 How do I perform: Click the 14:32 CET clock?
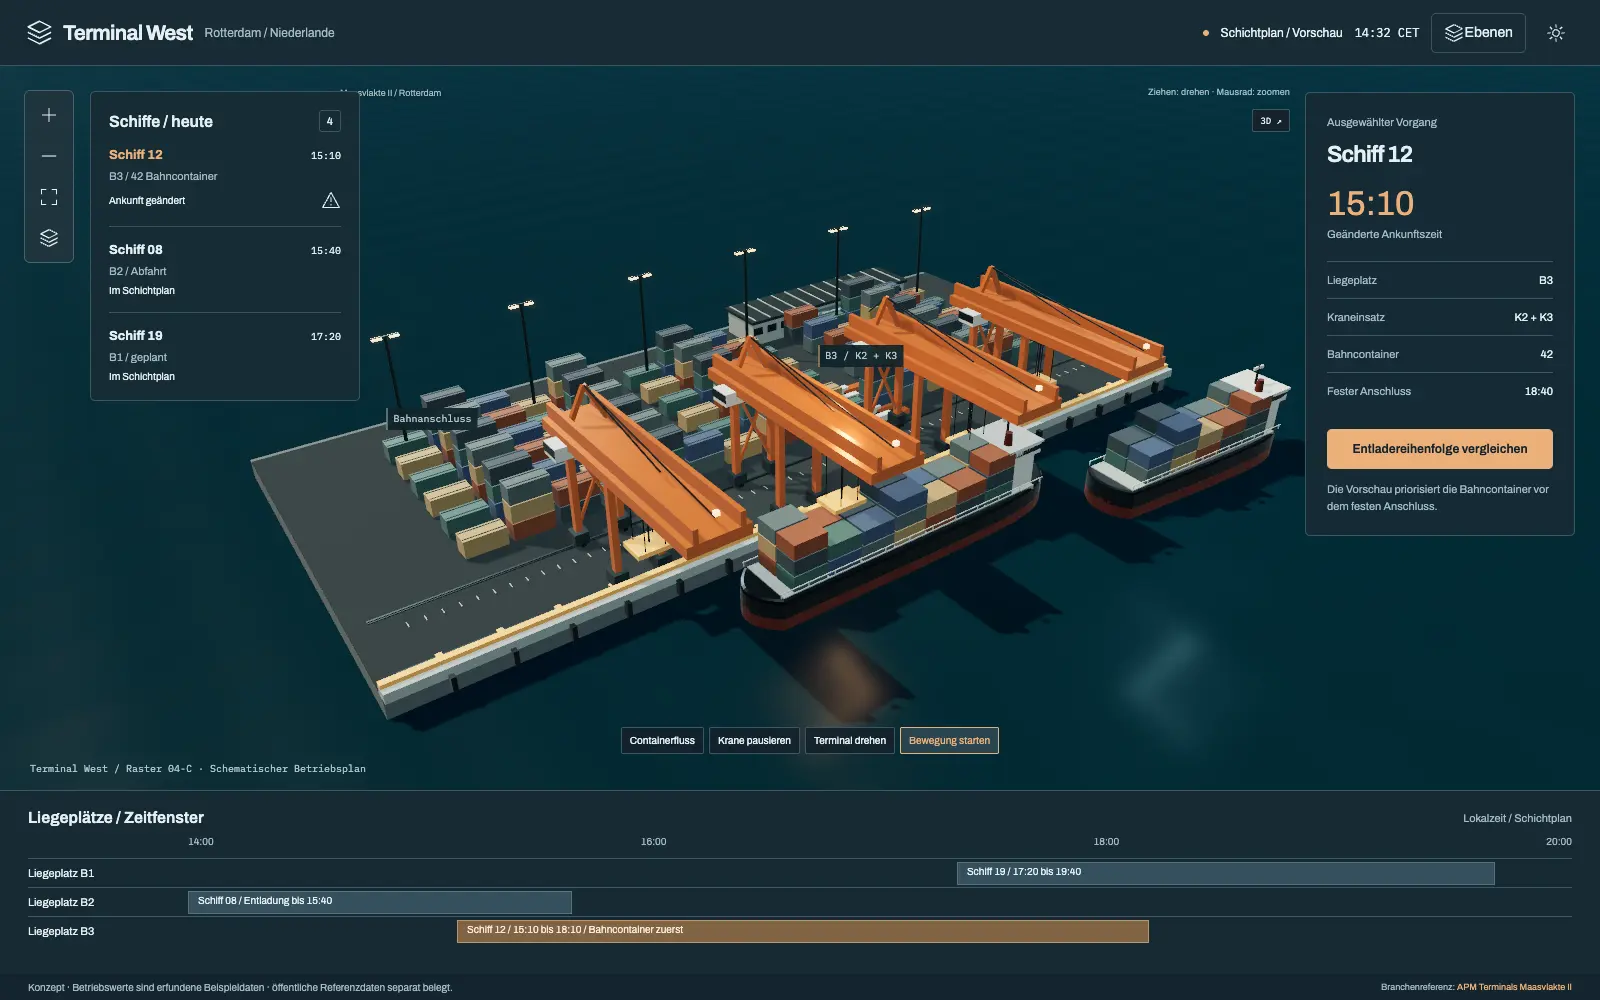point(1387,33)
